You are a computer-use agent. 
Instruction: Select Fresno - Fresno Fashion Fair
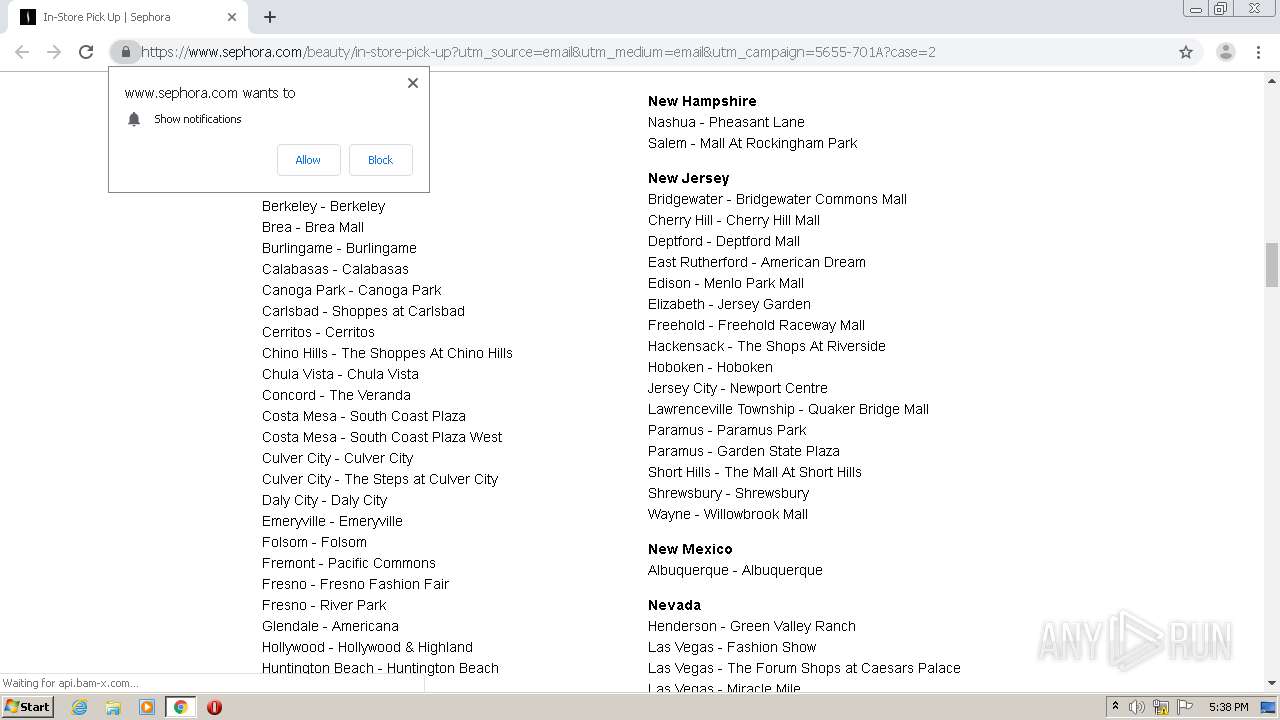(355, 584)
